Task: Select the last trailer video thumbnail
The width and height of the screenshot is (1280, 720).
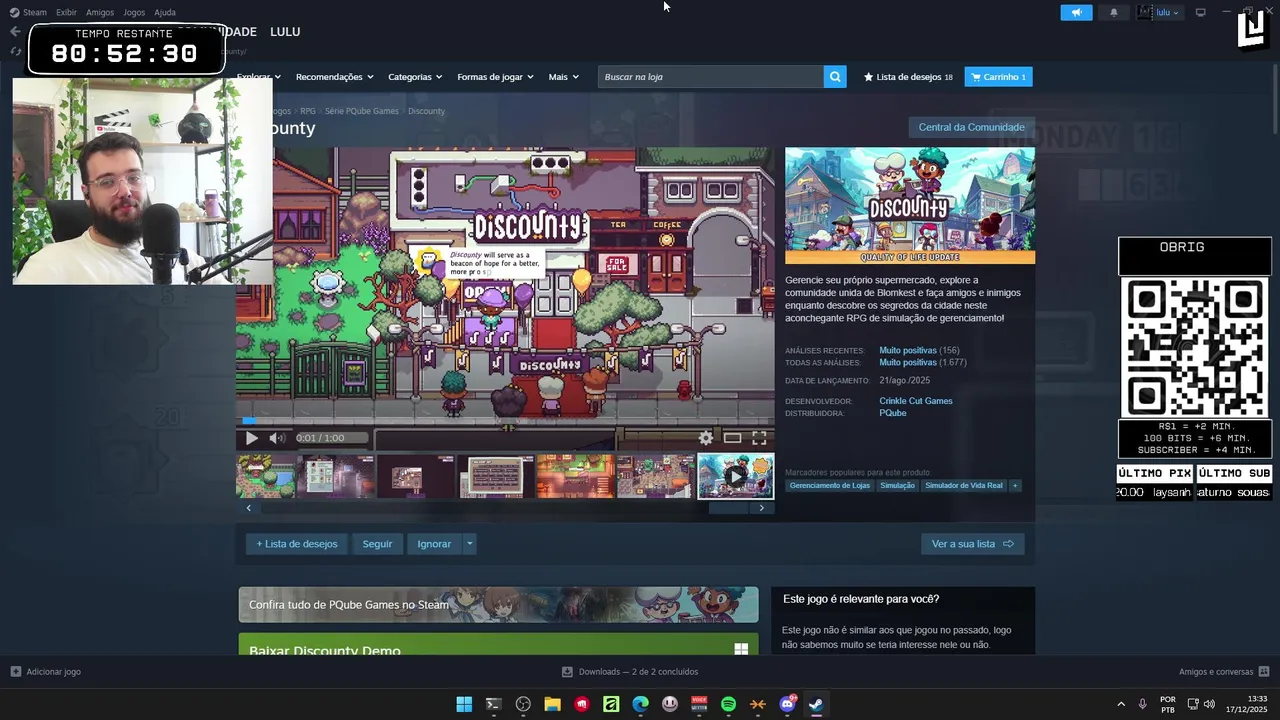Action: (x=735, y=476)
